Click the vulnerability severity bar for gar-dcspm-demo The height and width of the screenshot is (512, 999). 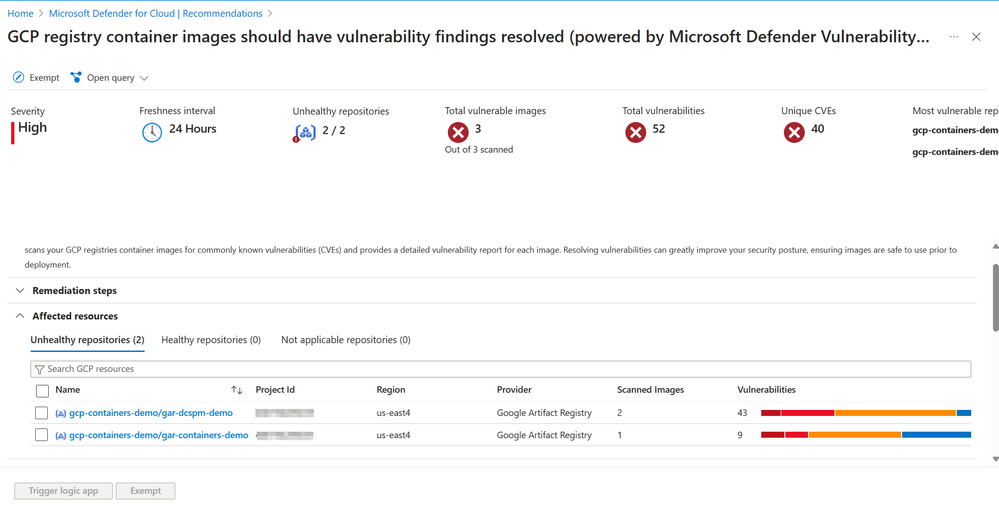coord(866,413)
